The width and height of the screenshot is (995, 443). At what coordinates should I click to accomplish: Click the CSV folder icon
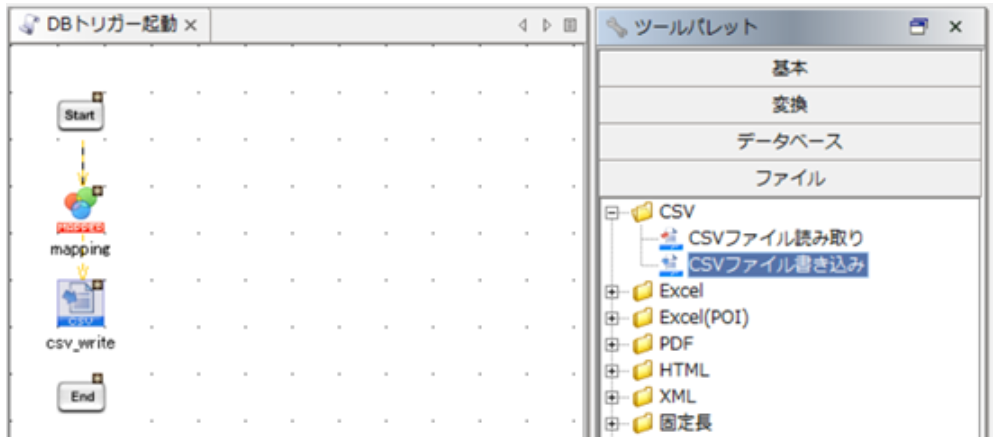click(643, 213)
